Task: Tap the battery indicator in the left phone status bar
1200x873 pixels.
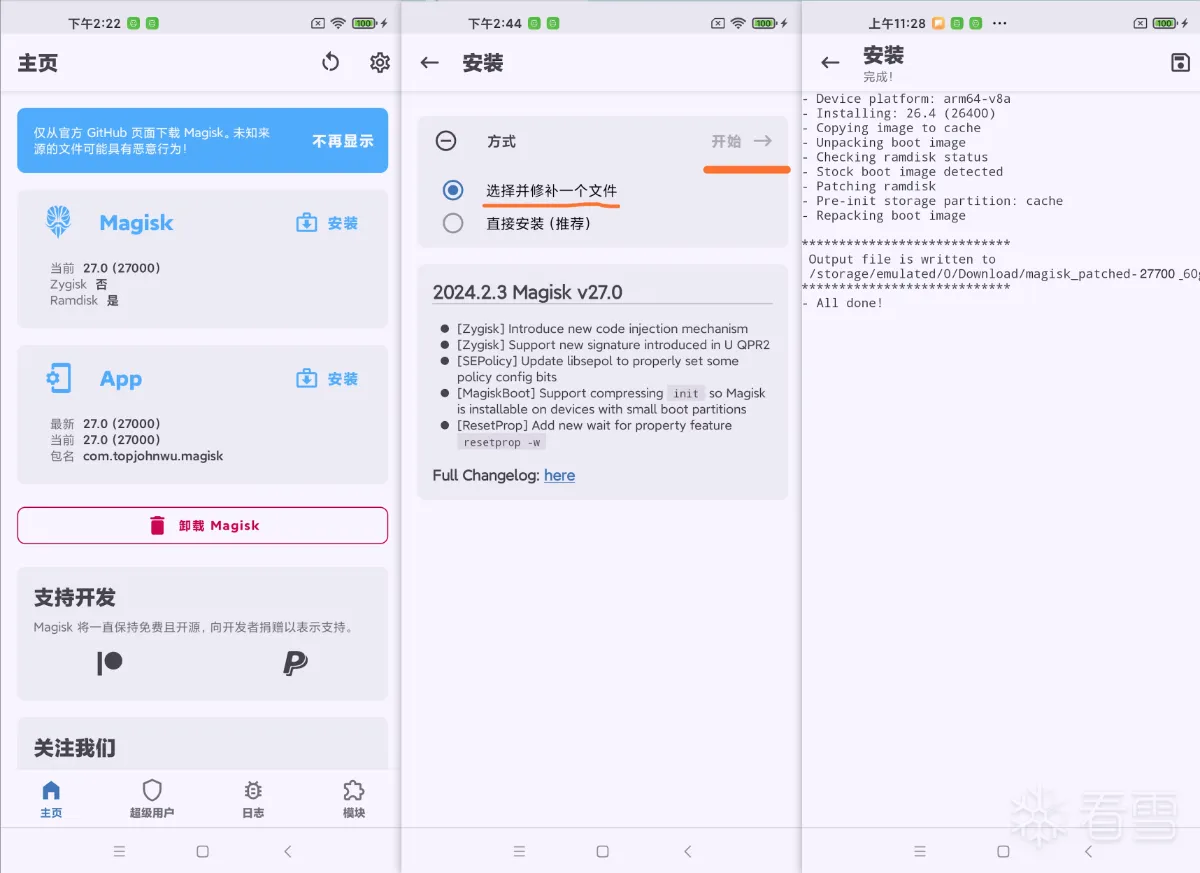Action: 365,23
